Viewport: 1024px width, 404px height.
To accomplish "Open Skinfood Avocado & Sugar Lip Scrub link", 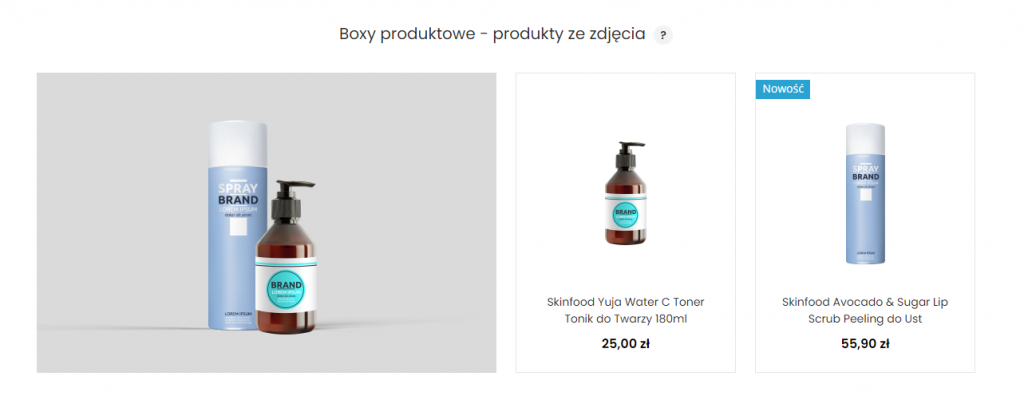I will click(865, 311).
